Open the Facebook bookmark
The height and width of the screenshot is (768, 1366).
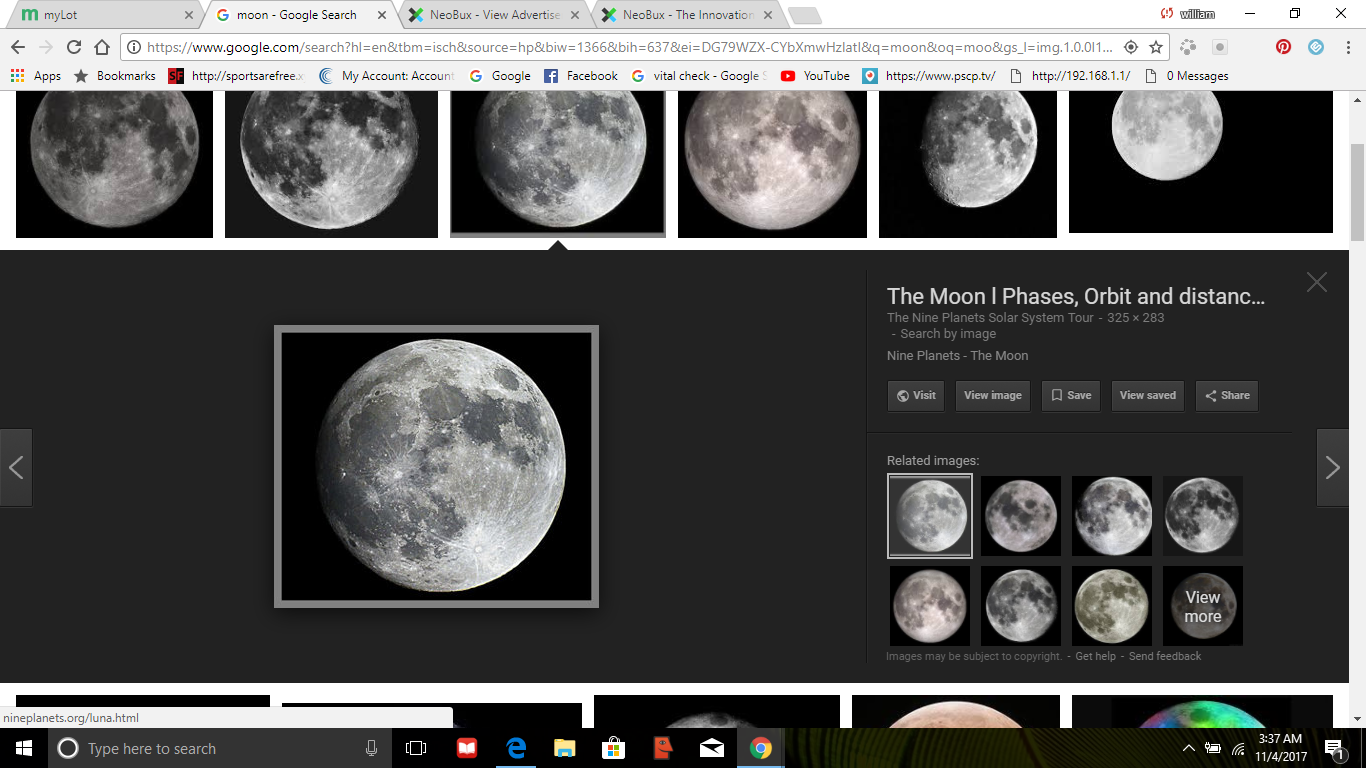point(581,76)
